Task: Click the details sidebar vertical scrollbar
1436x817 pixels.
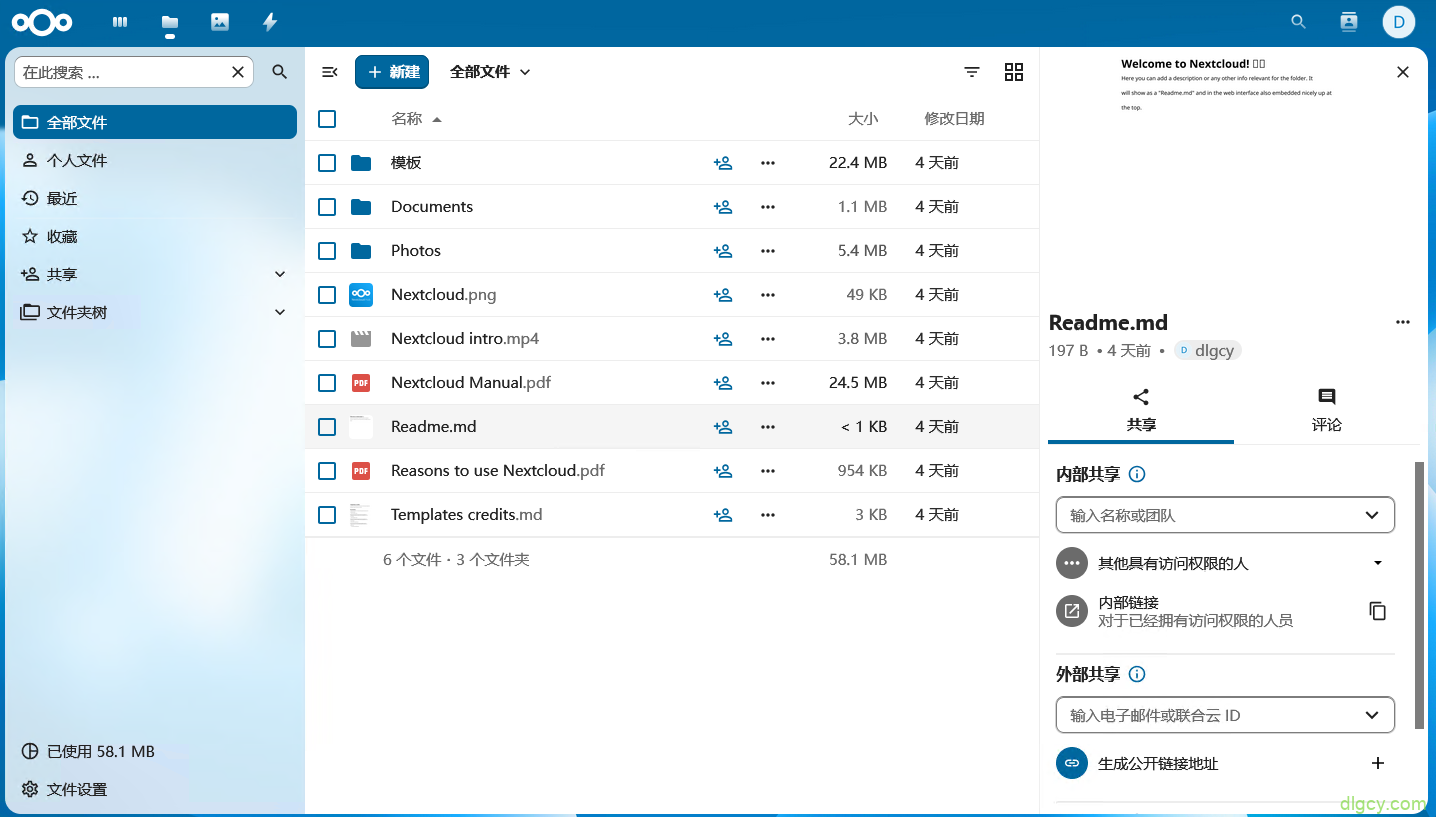Action: [x=1418, y=596]
